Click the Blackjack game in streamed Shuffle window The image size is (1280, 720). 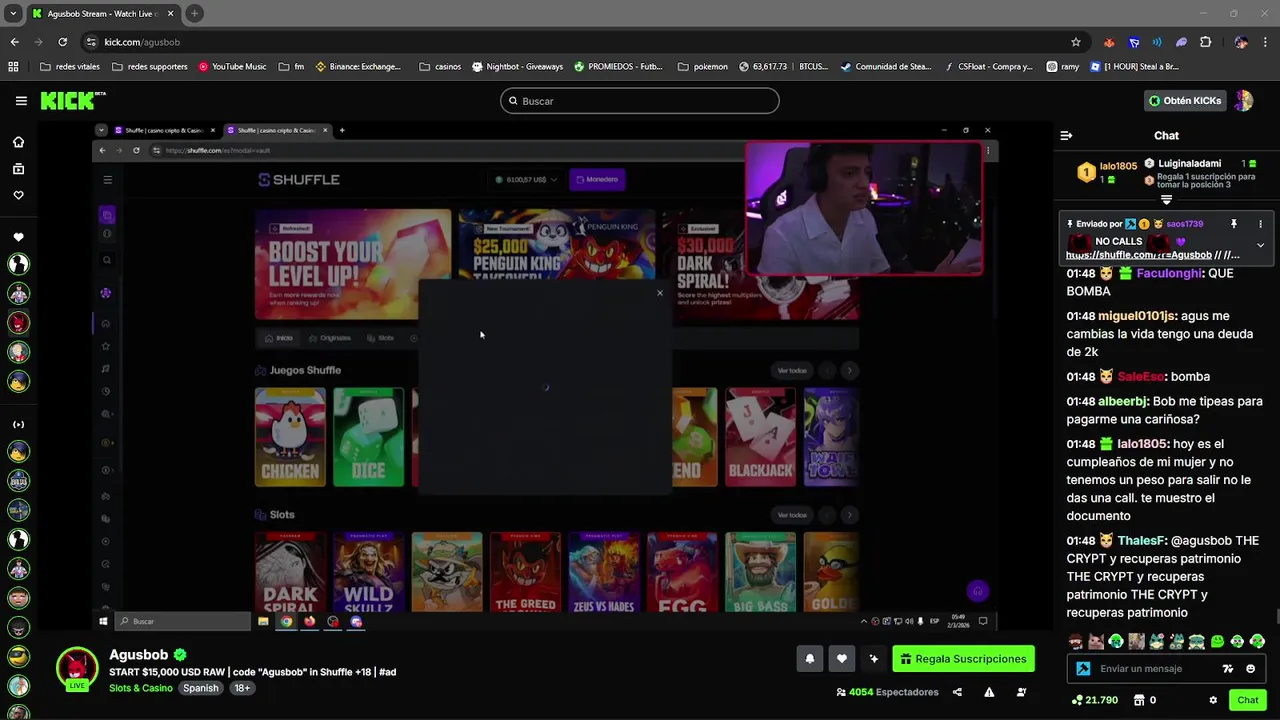click(760, 437)
